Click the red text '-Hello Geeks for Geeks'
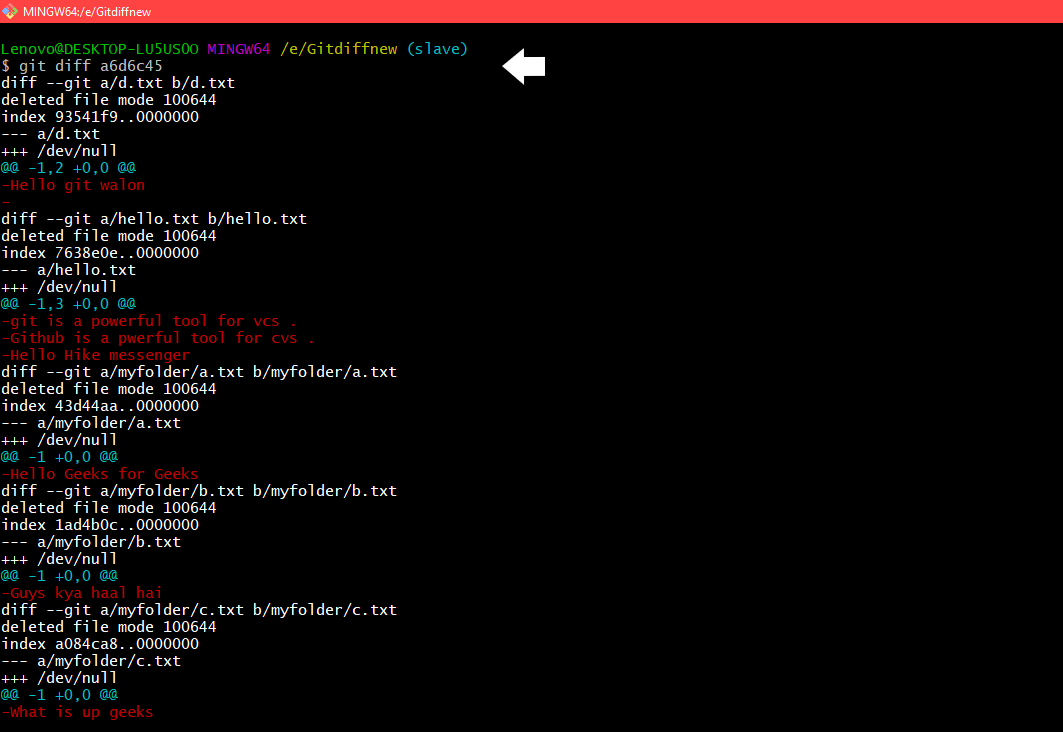The width and height of the screenshot is (1063, 732). point(100,473)
